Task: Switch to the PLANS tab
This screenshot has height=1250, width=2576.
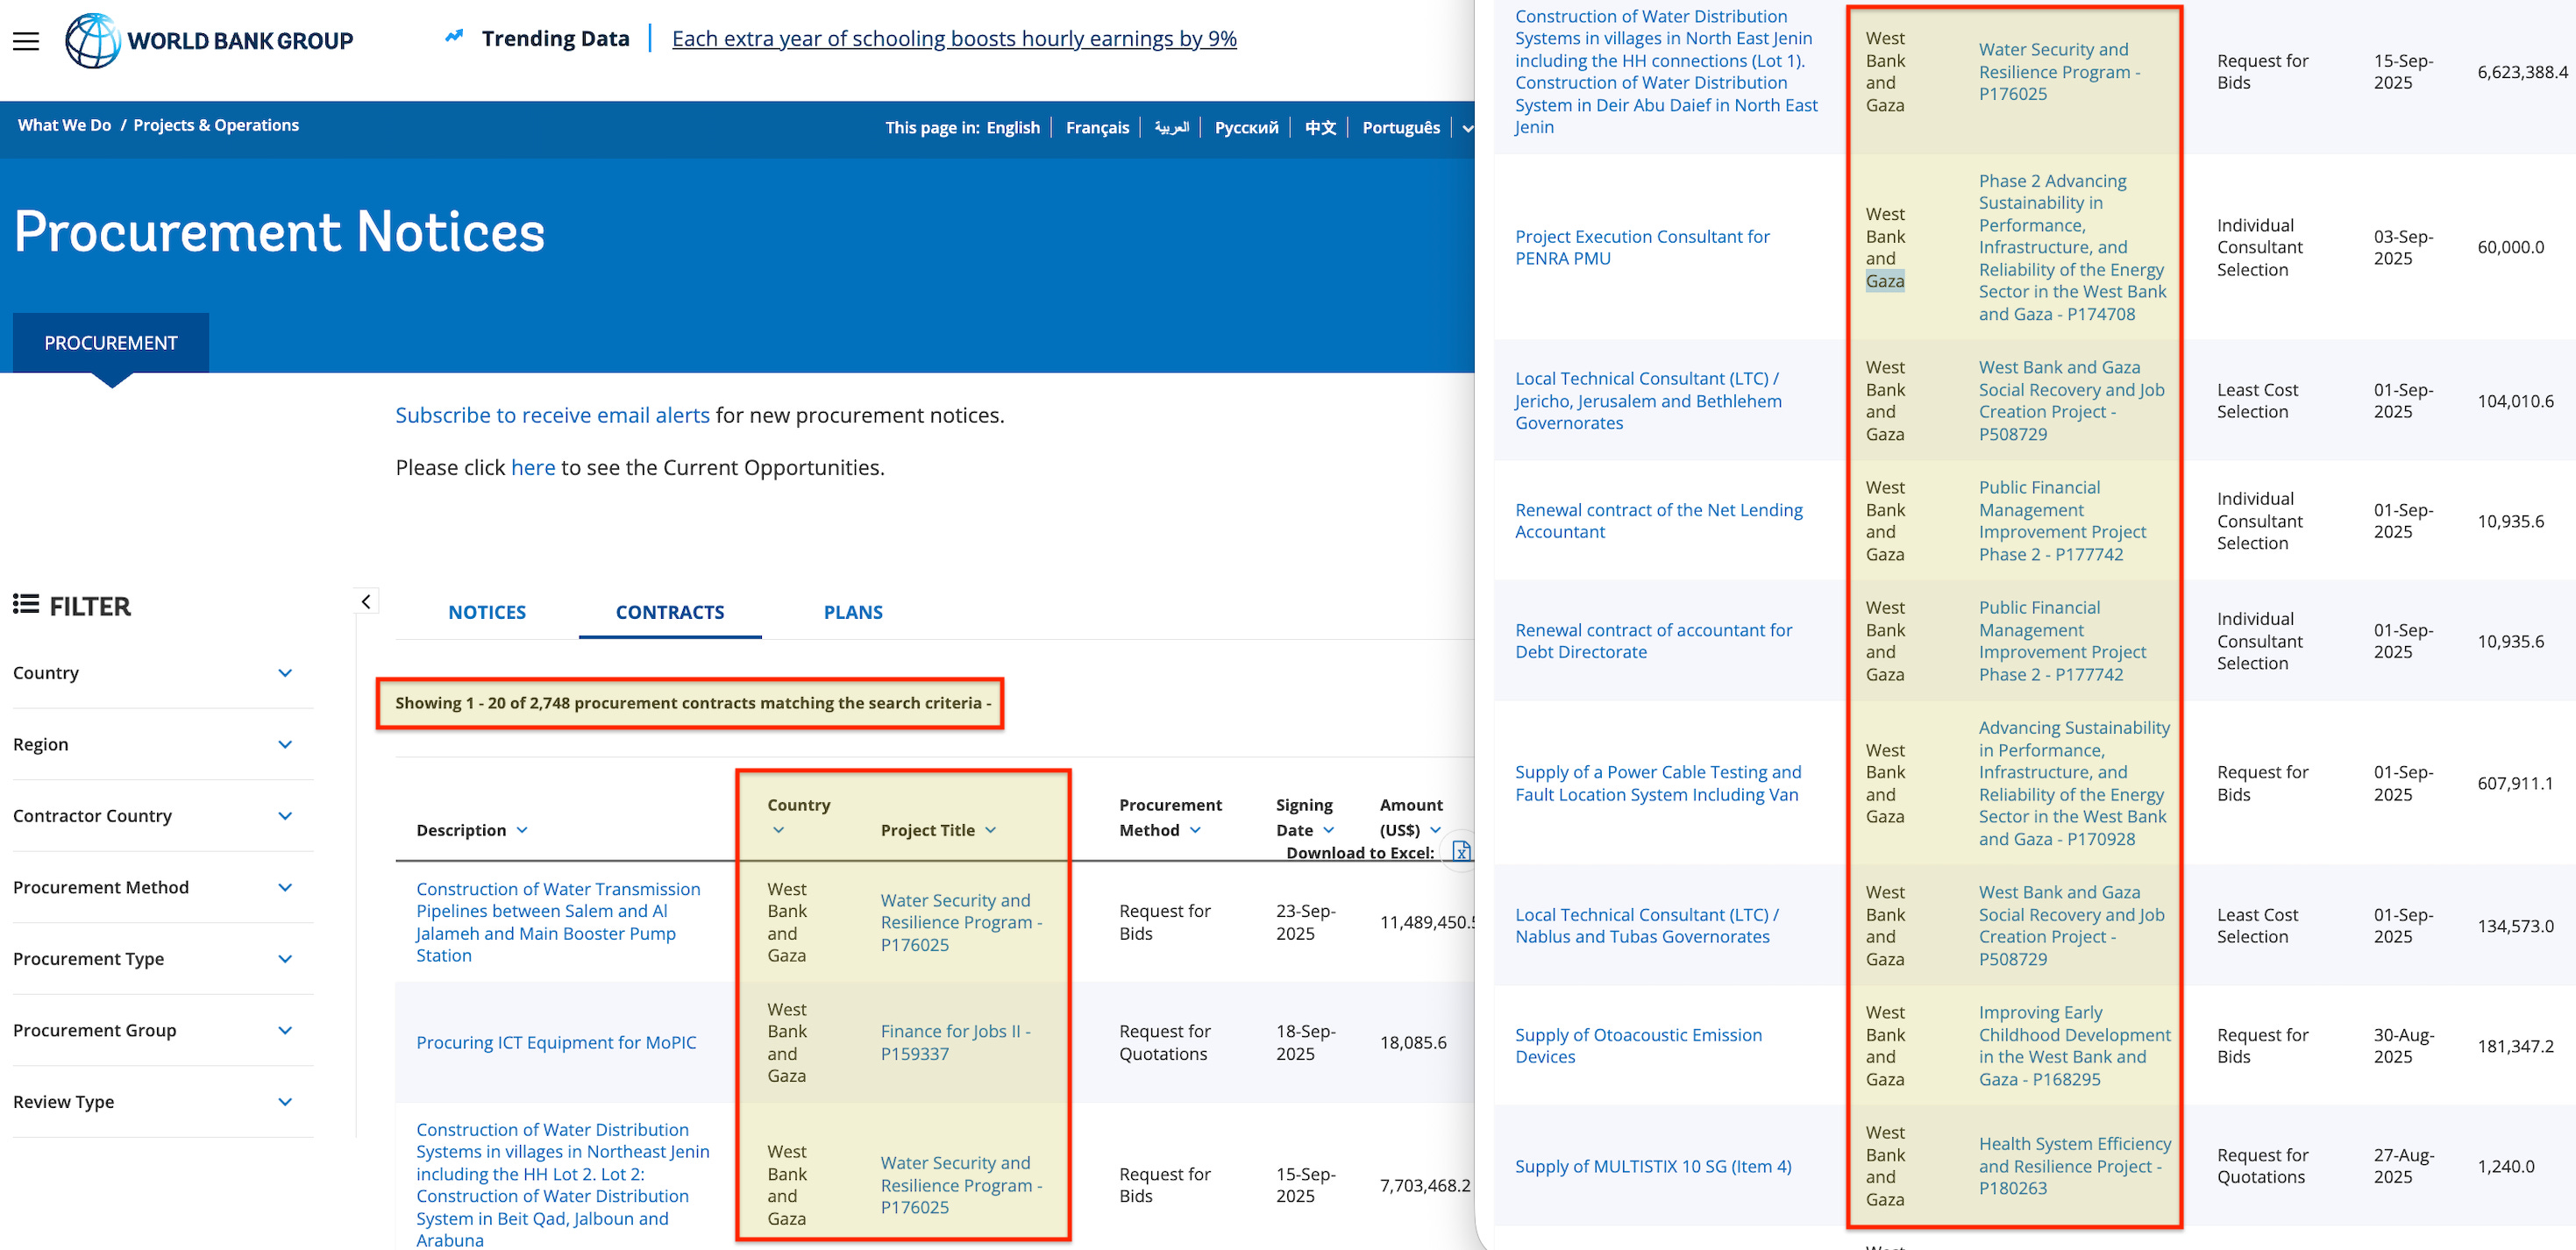Action: click(853, 612)
